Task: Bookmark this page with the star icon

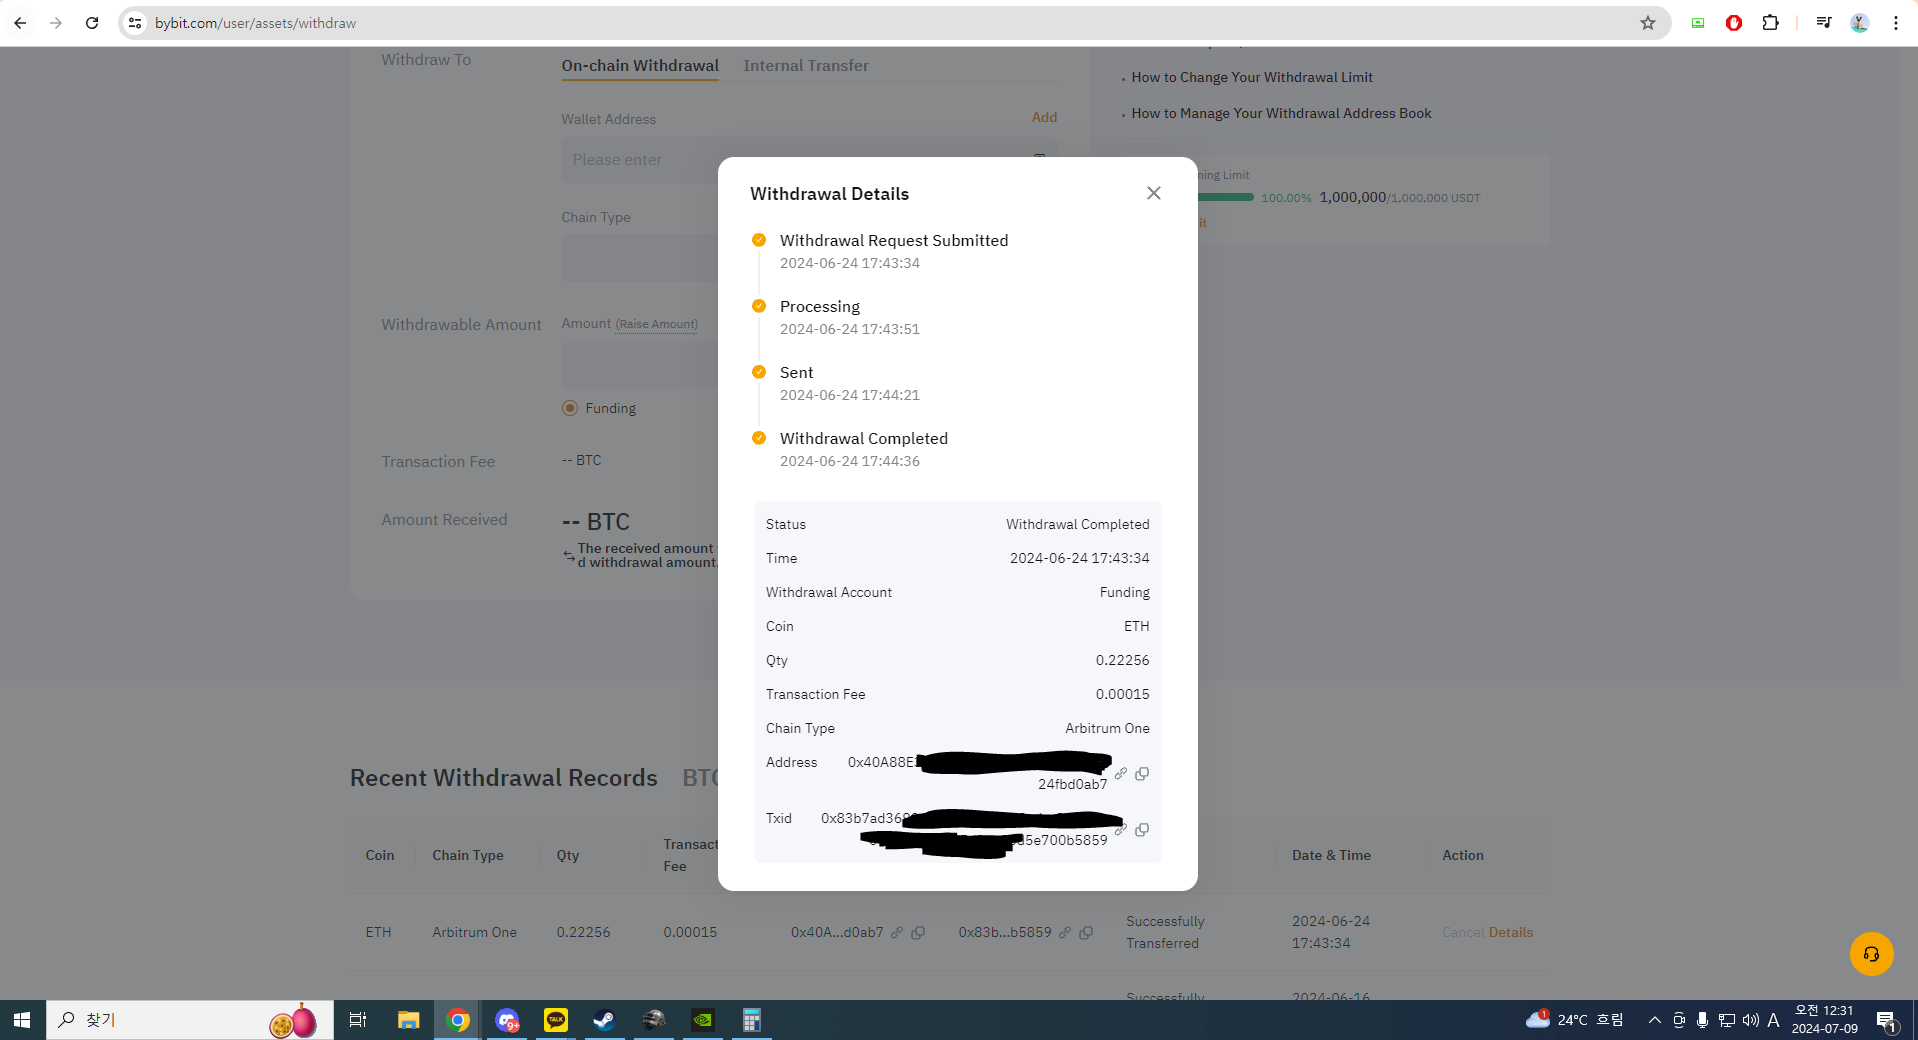Action: tap(1648, 23)
